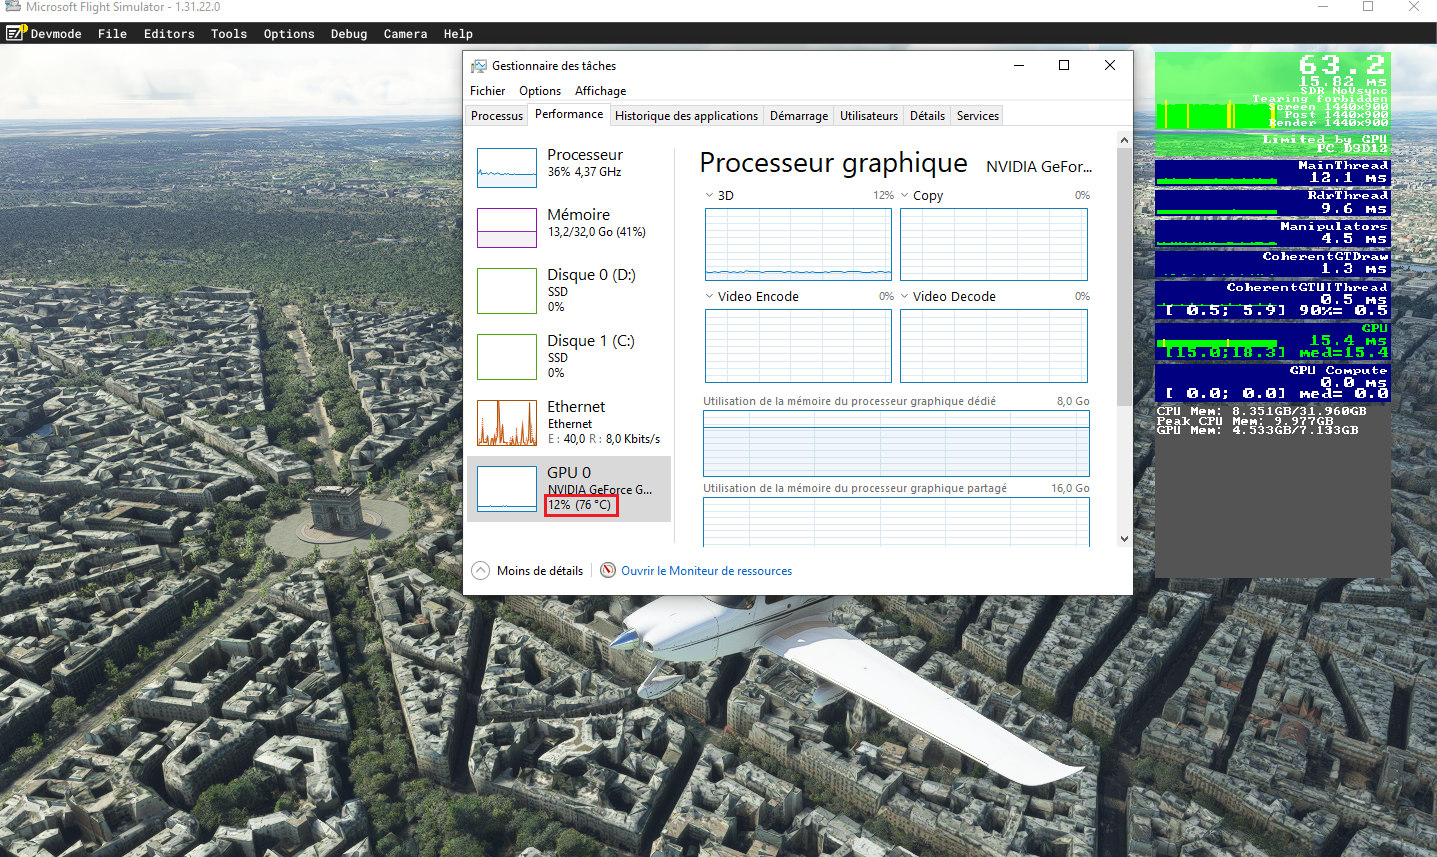Click the GPU 0 mini graph thumbnail
The image size is (1437, 857).
pos(507,488)
